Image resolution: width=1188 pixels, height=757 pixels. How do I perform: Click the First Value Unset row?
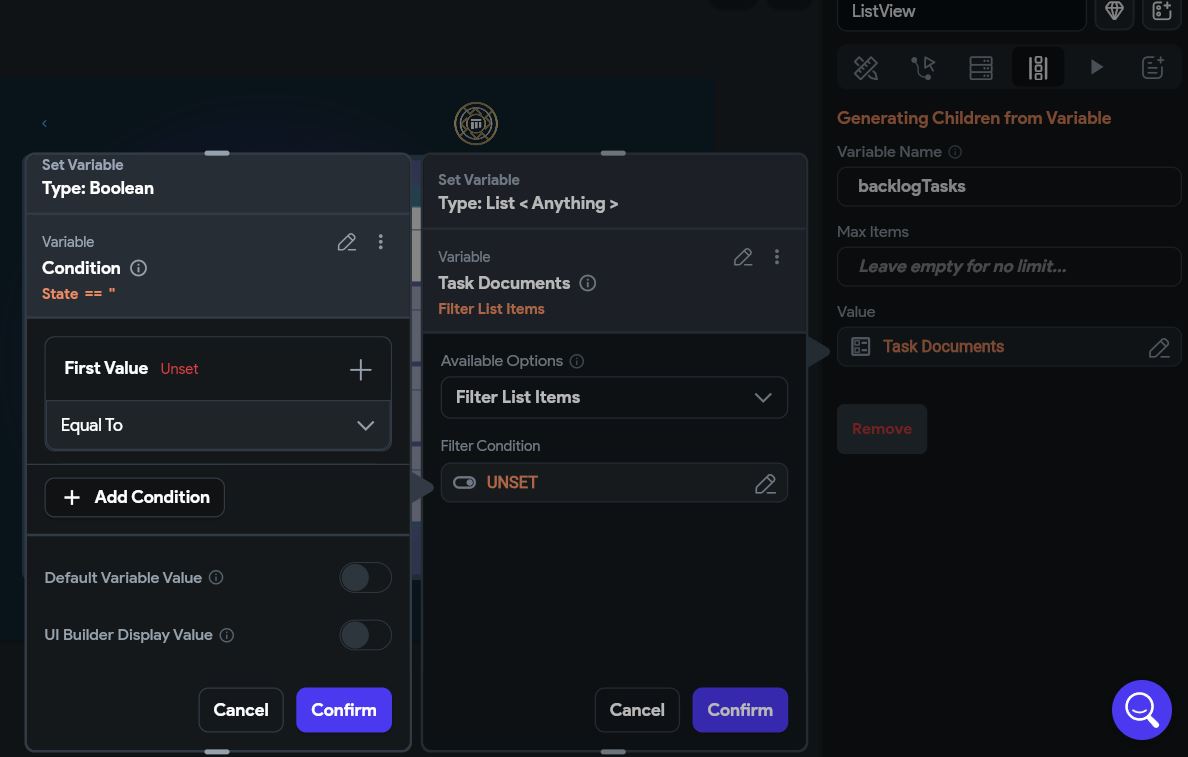218,369
